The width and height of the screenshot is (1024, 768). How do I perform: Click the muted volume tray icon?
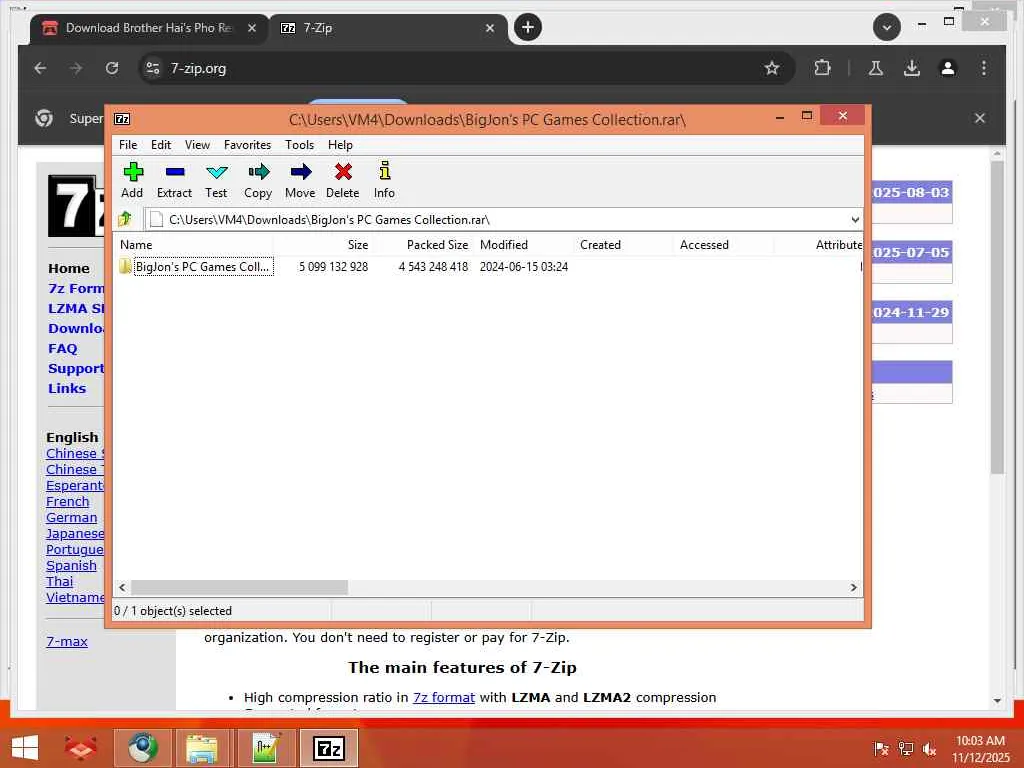[x=929, y=748]
